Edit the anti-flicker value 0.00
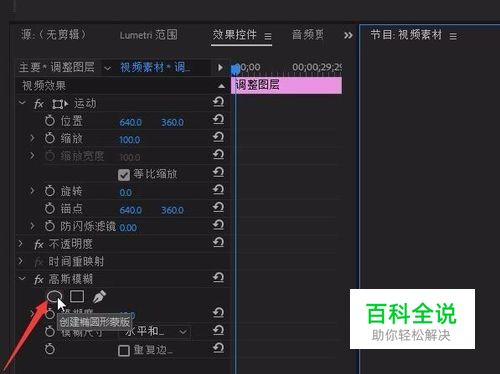 click(x=128, y=228)
